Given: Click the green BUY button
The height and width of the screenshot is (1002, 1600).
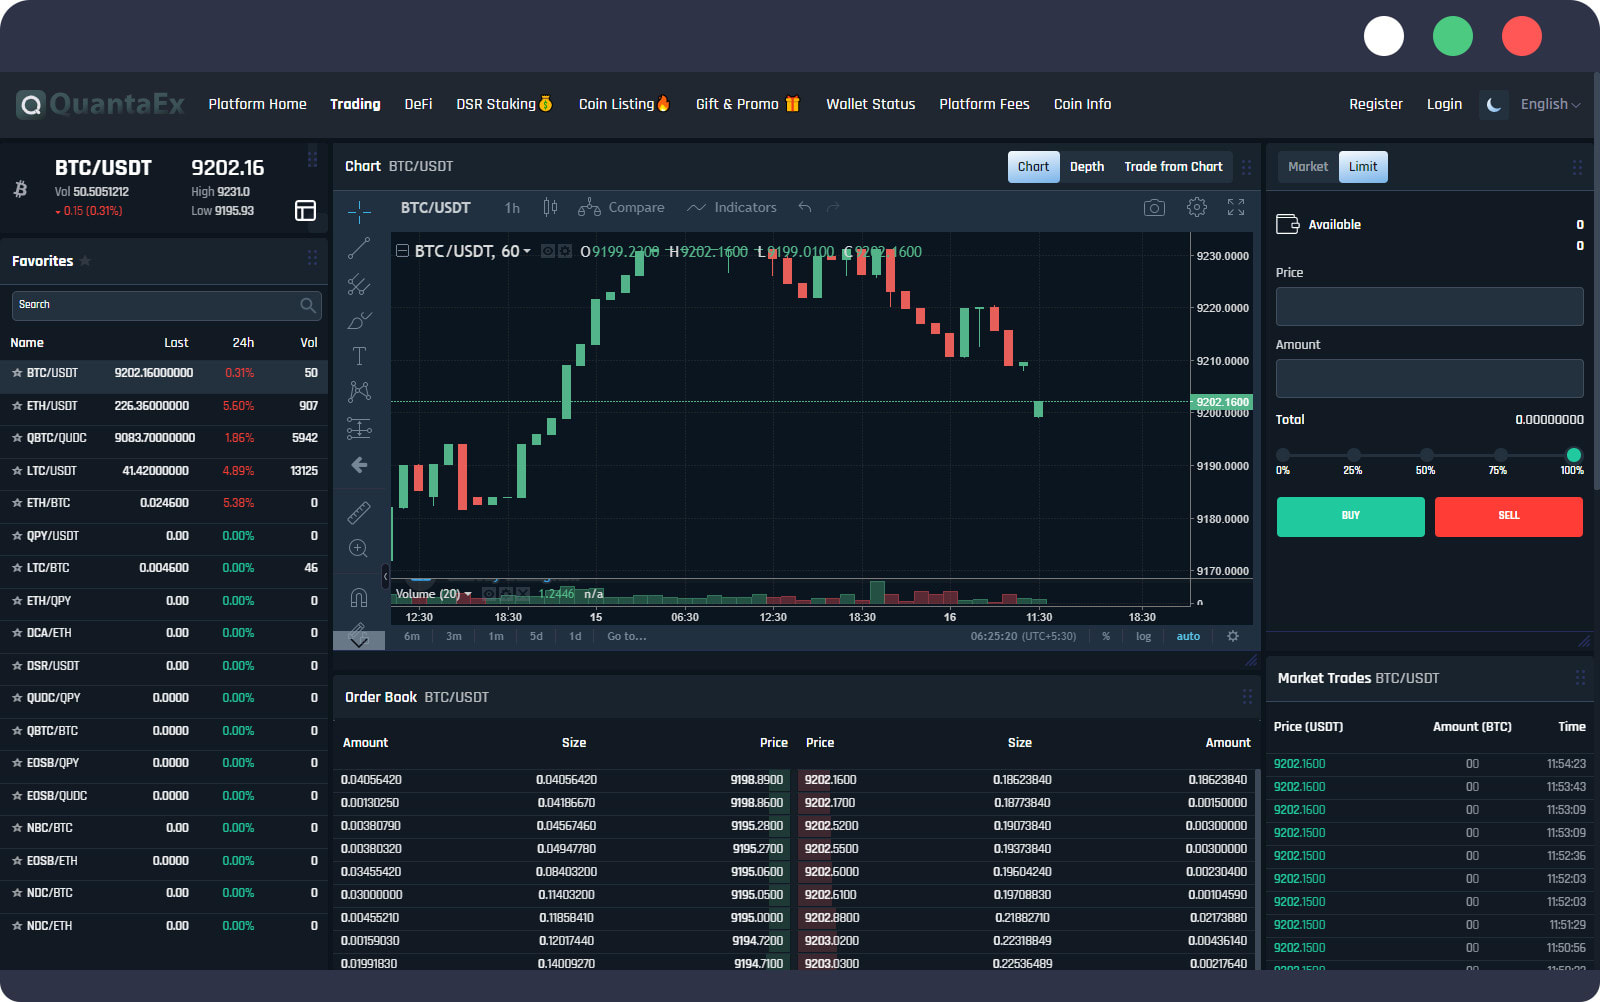Looking at the screenshot, I should tap(1351, 516).
